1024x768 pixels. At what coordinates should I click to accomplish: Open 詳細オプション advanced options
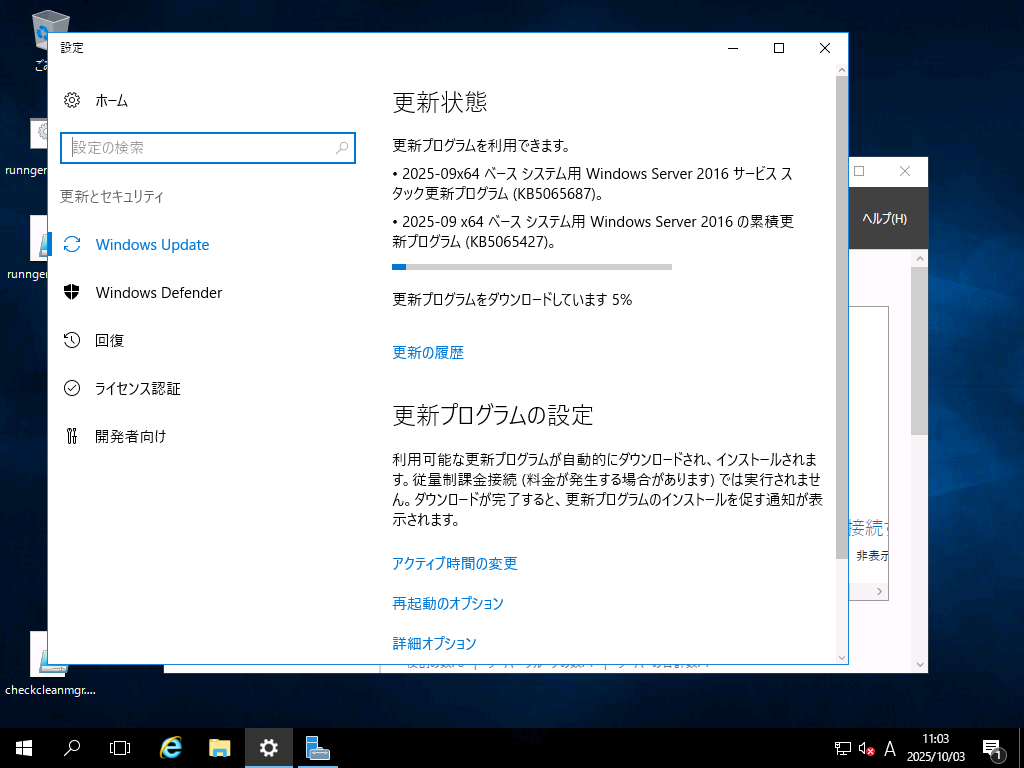click(434, 643)
